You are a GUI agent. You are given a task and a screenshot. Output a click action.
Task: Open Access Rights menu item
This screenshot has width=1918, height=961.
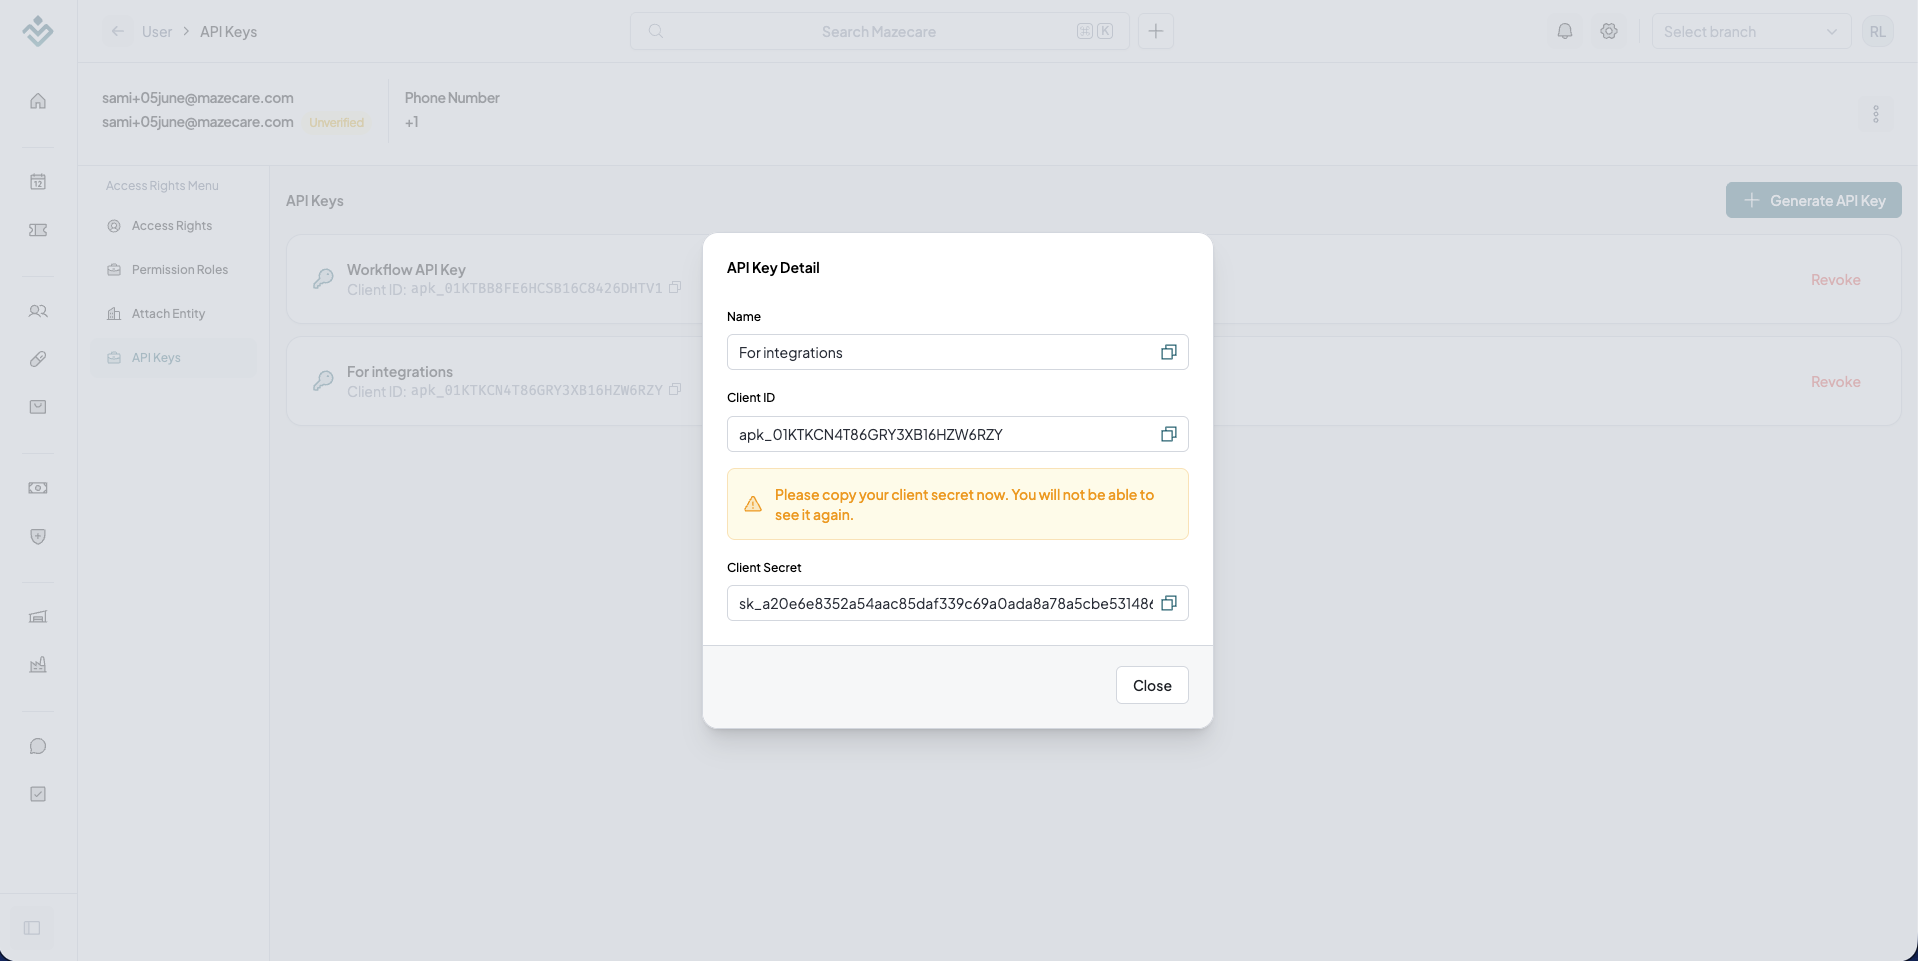pos(173,226)
